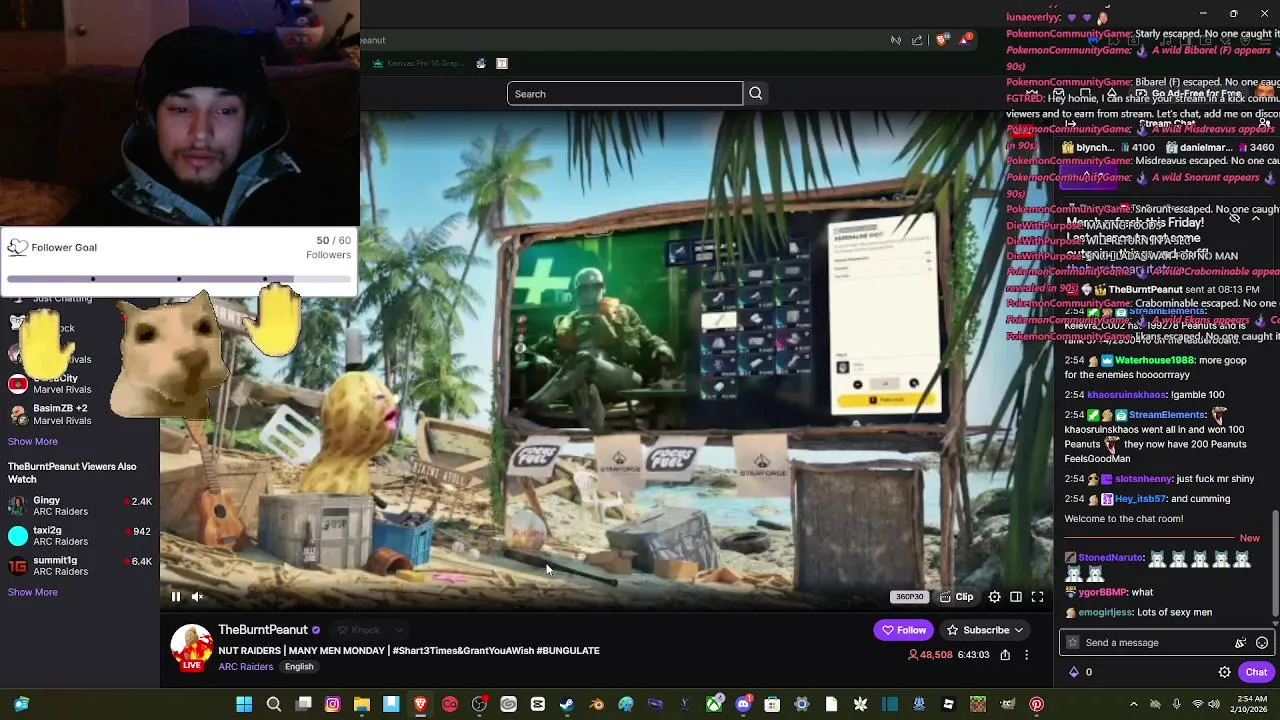Open the ARC Raiders category link

pos(246,667)
